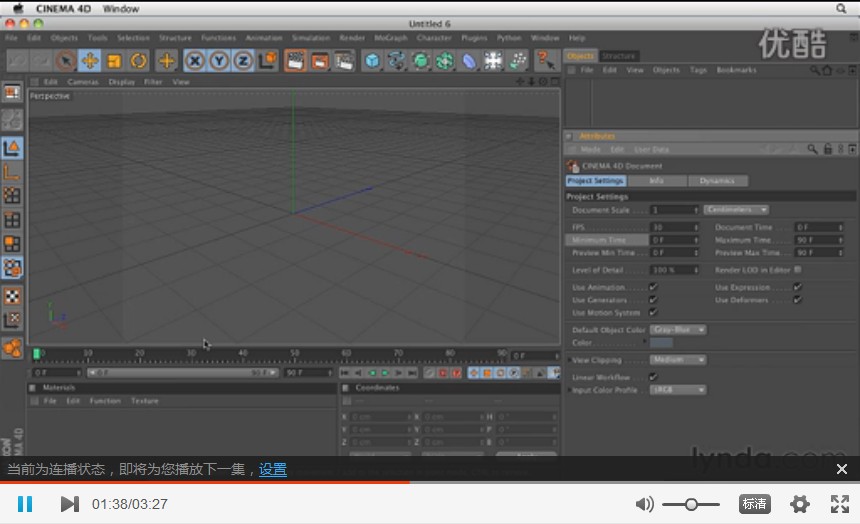Switch to Edges mode

tap(12, 219)
